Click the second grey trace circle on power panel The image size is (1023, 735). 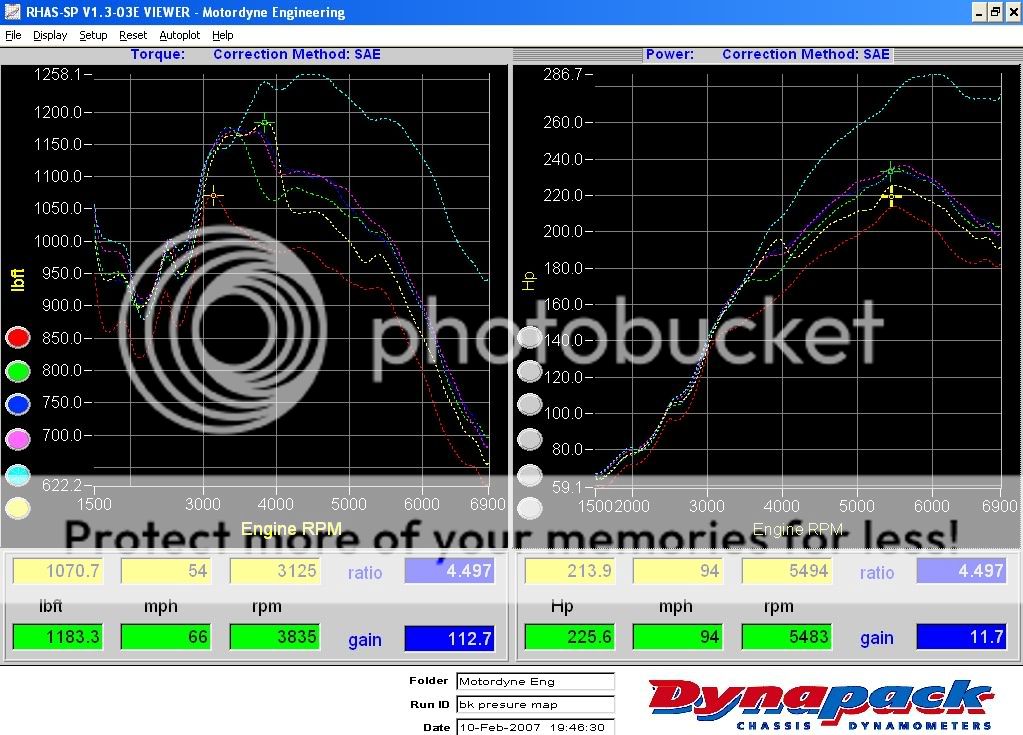coord(530,371)
